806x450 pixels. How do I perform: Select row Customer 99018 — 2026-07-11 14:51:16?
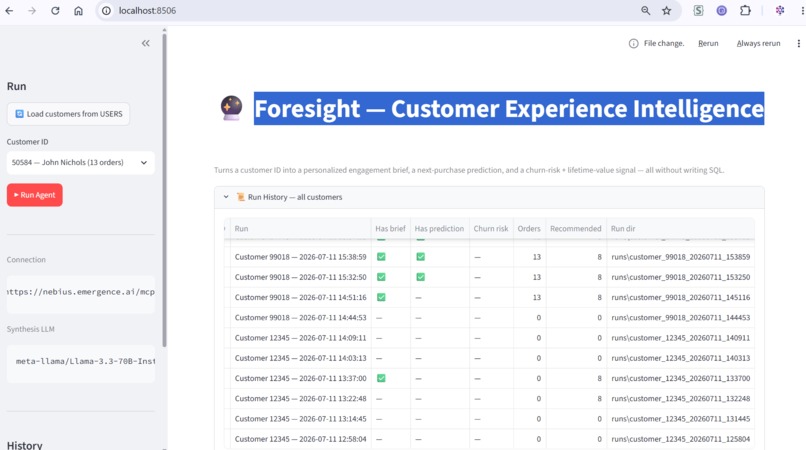click(300, 297)
